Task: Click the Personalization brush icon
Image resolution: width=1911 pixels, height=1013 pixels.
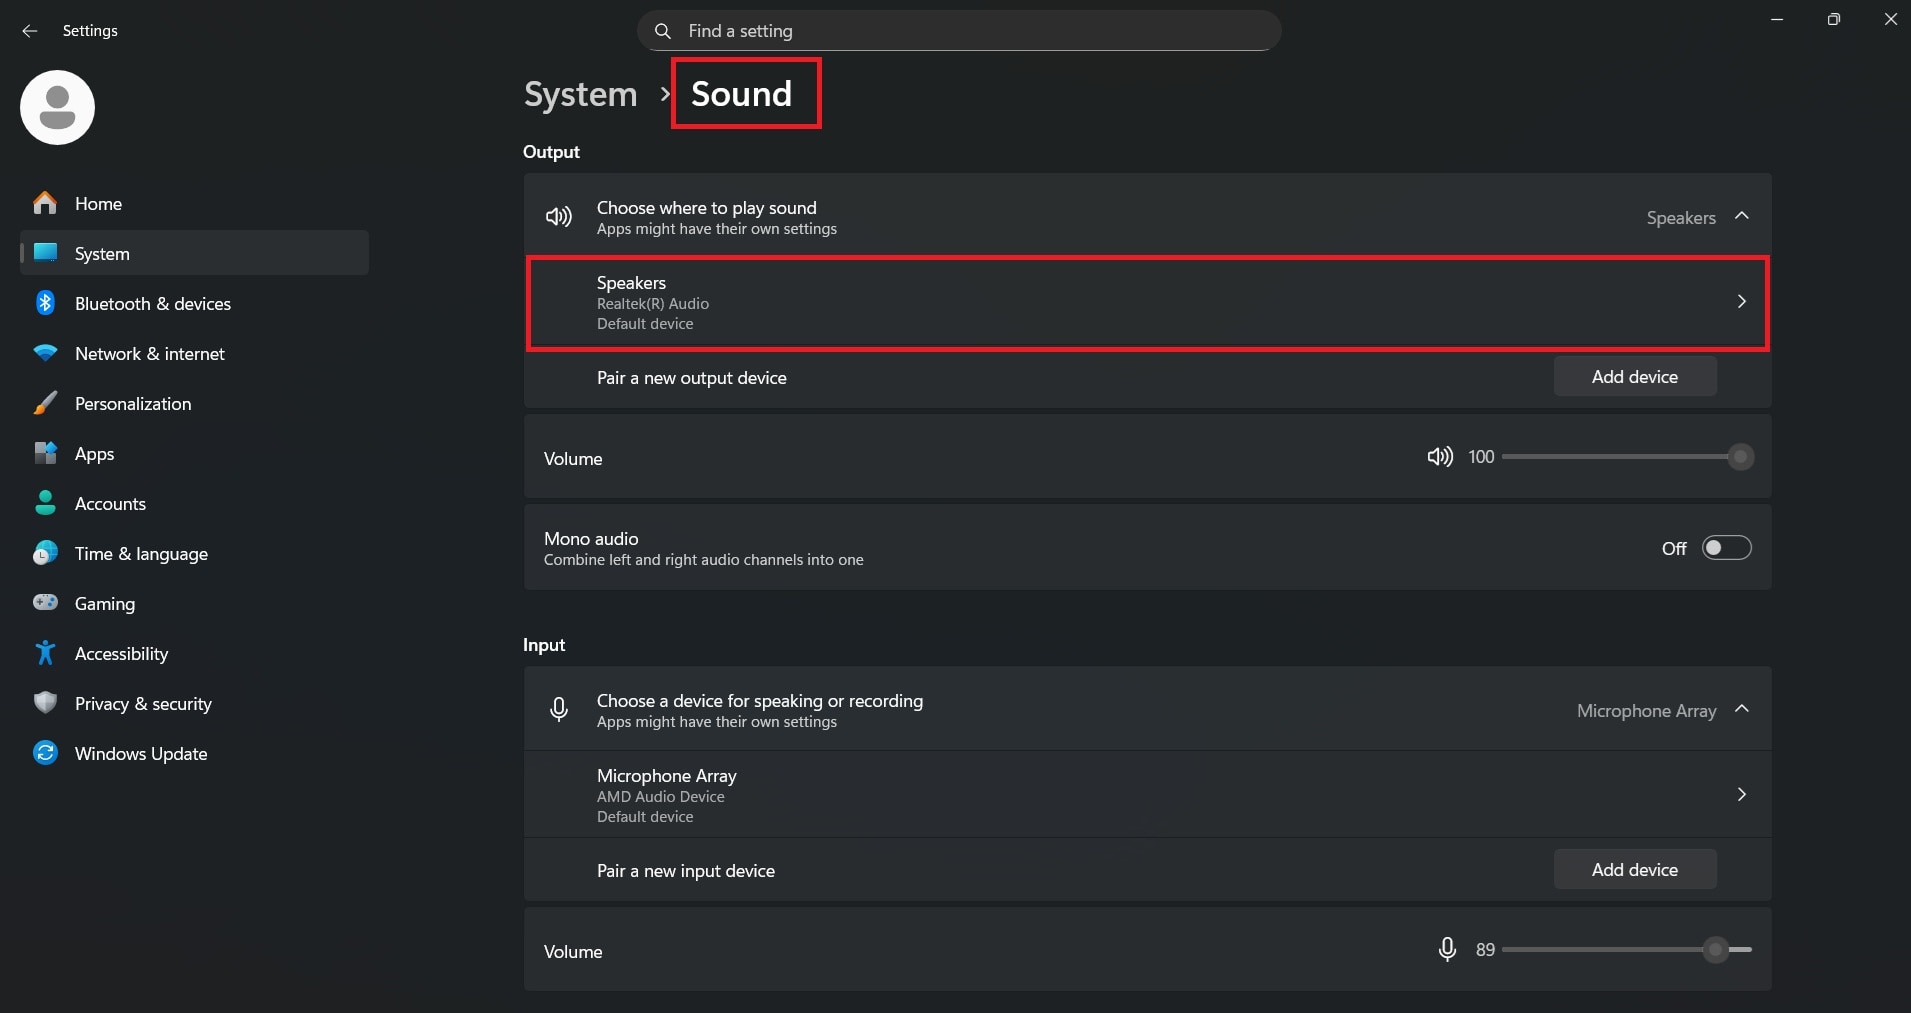Action: coord(46,403)
